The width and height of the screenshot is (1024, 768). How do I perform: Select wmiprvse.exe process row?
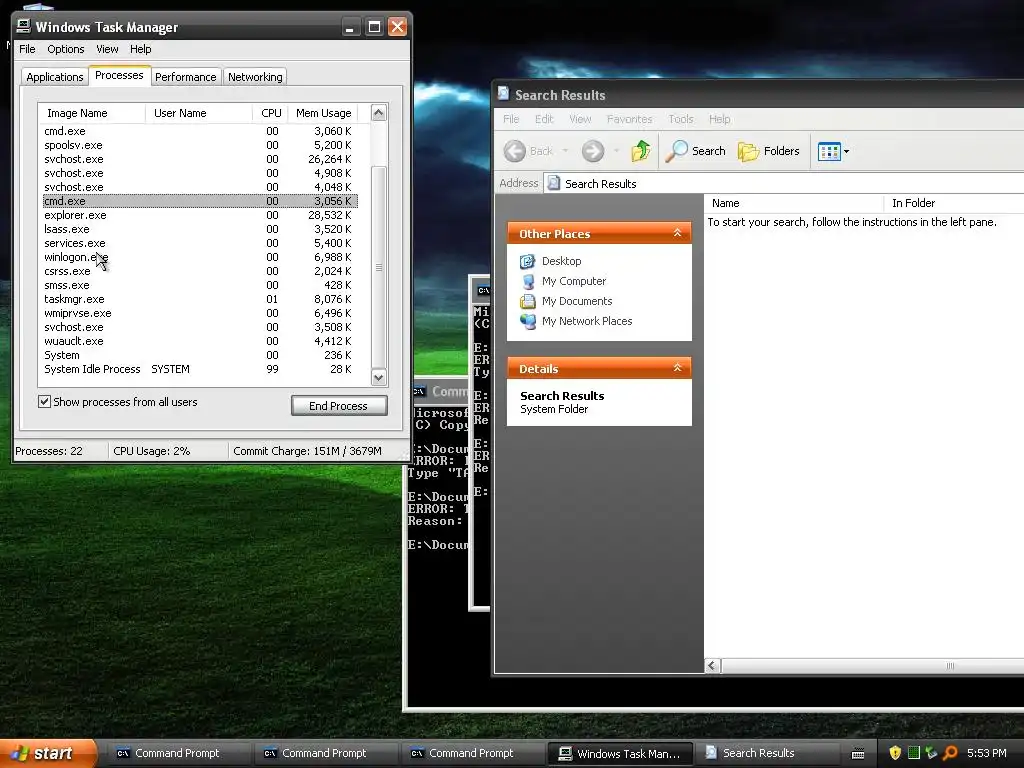click(x=200, y=313)
